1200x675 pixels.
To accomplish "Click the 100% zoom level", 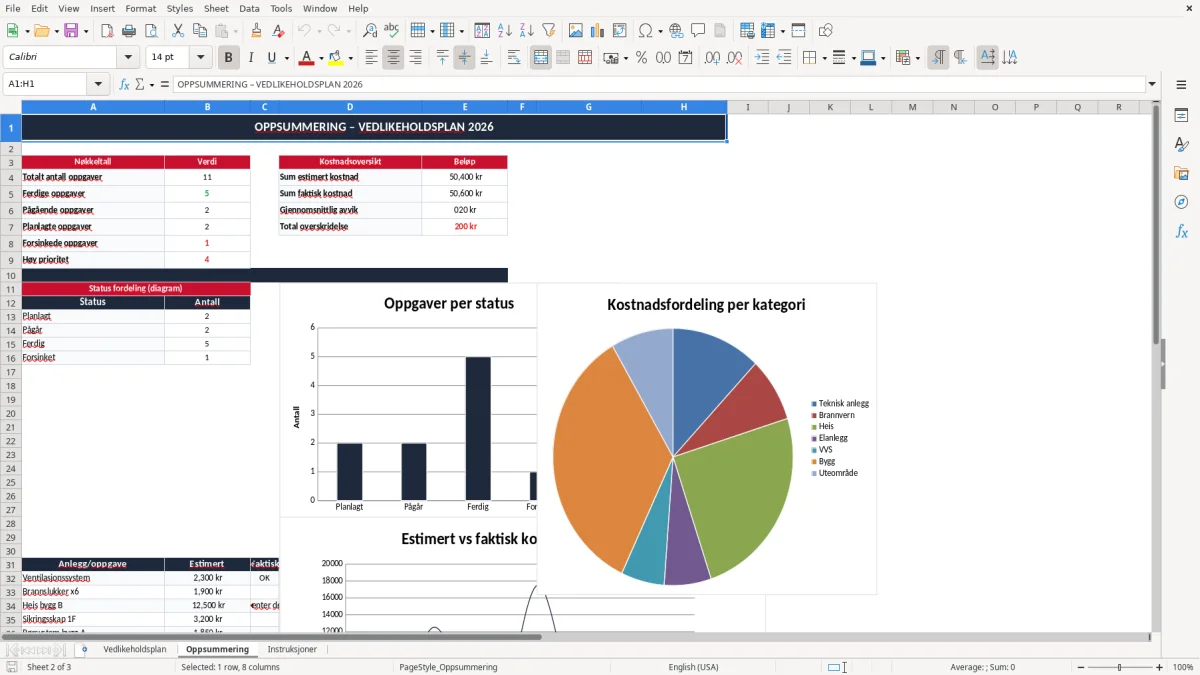I will coord(1183,667).
